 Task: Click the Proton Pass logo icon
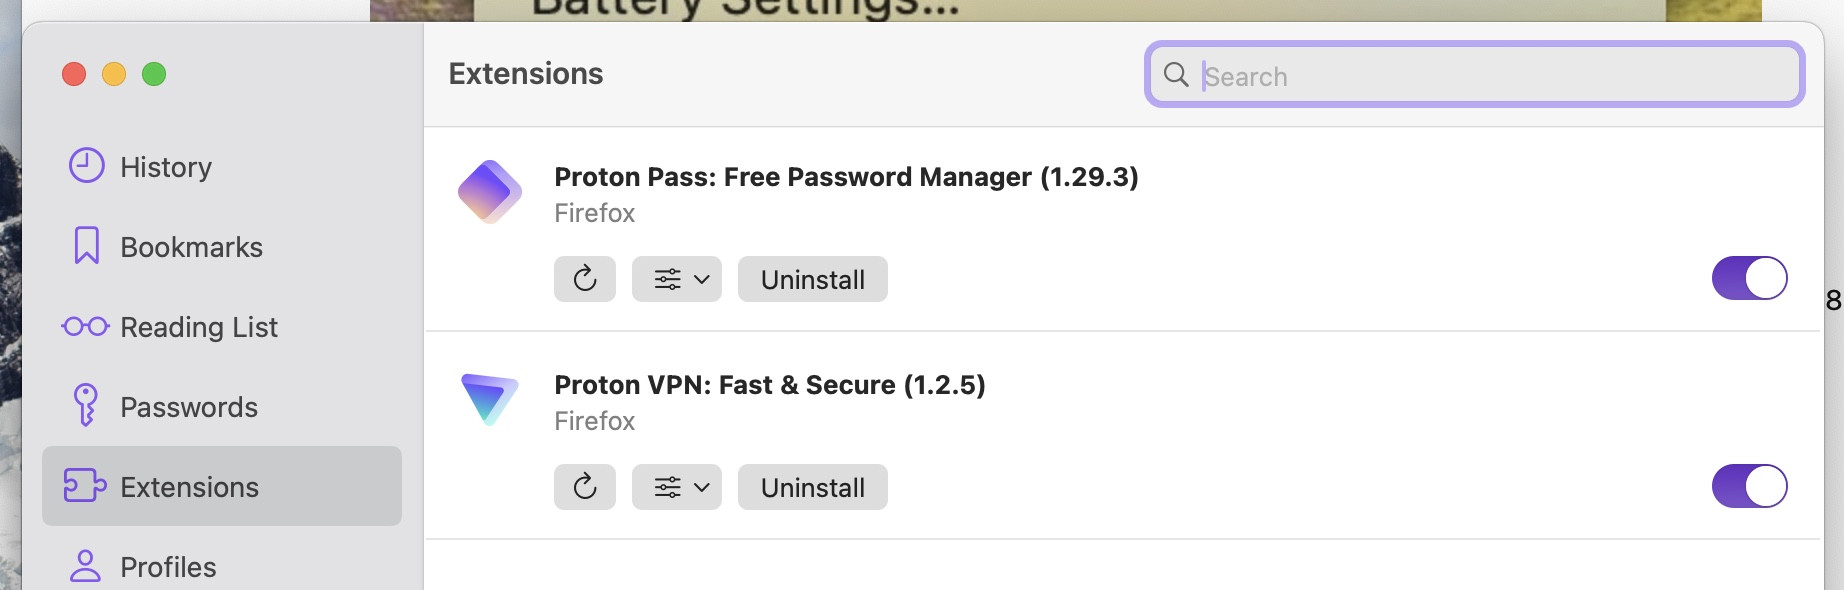coord(489,191)
